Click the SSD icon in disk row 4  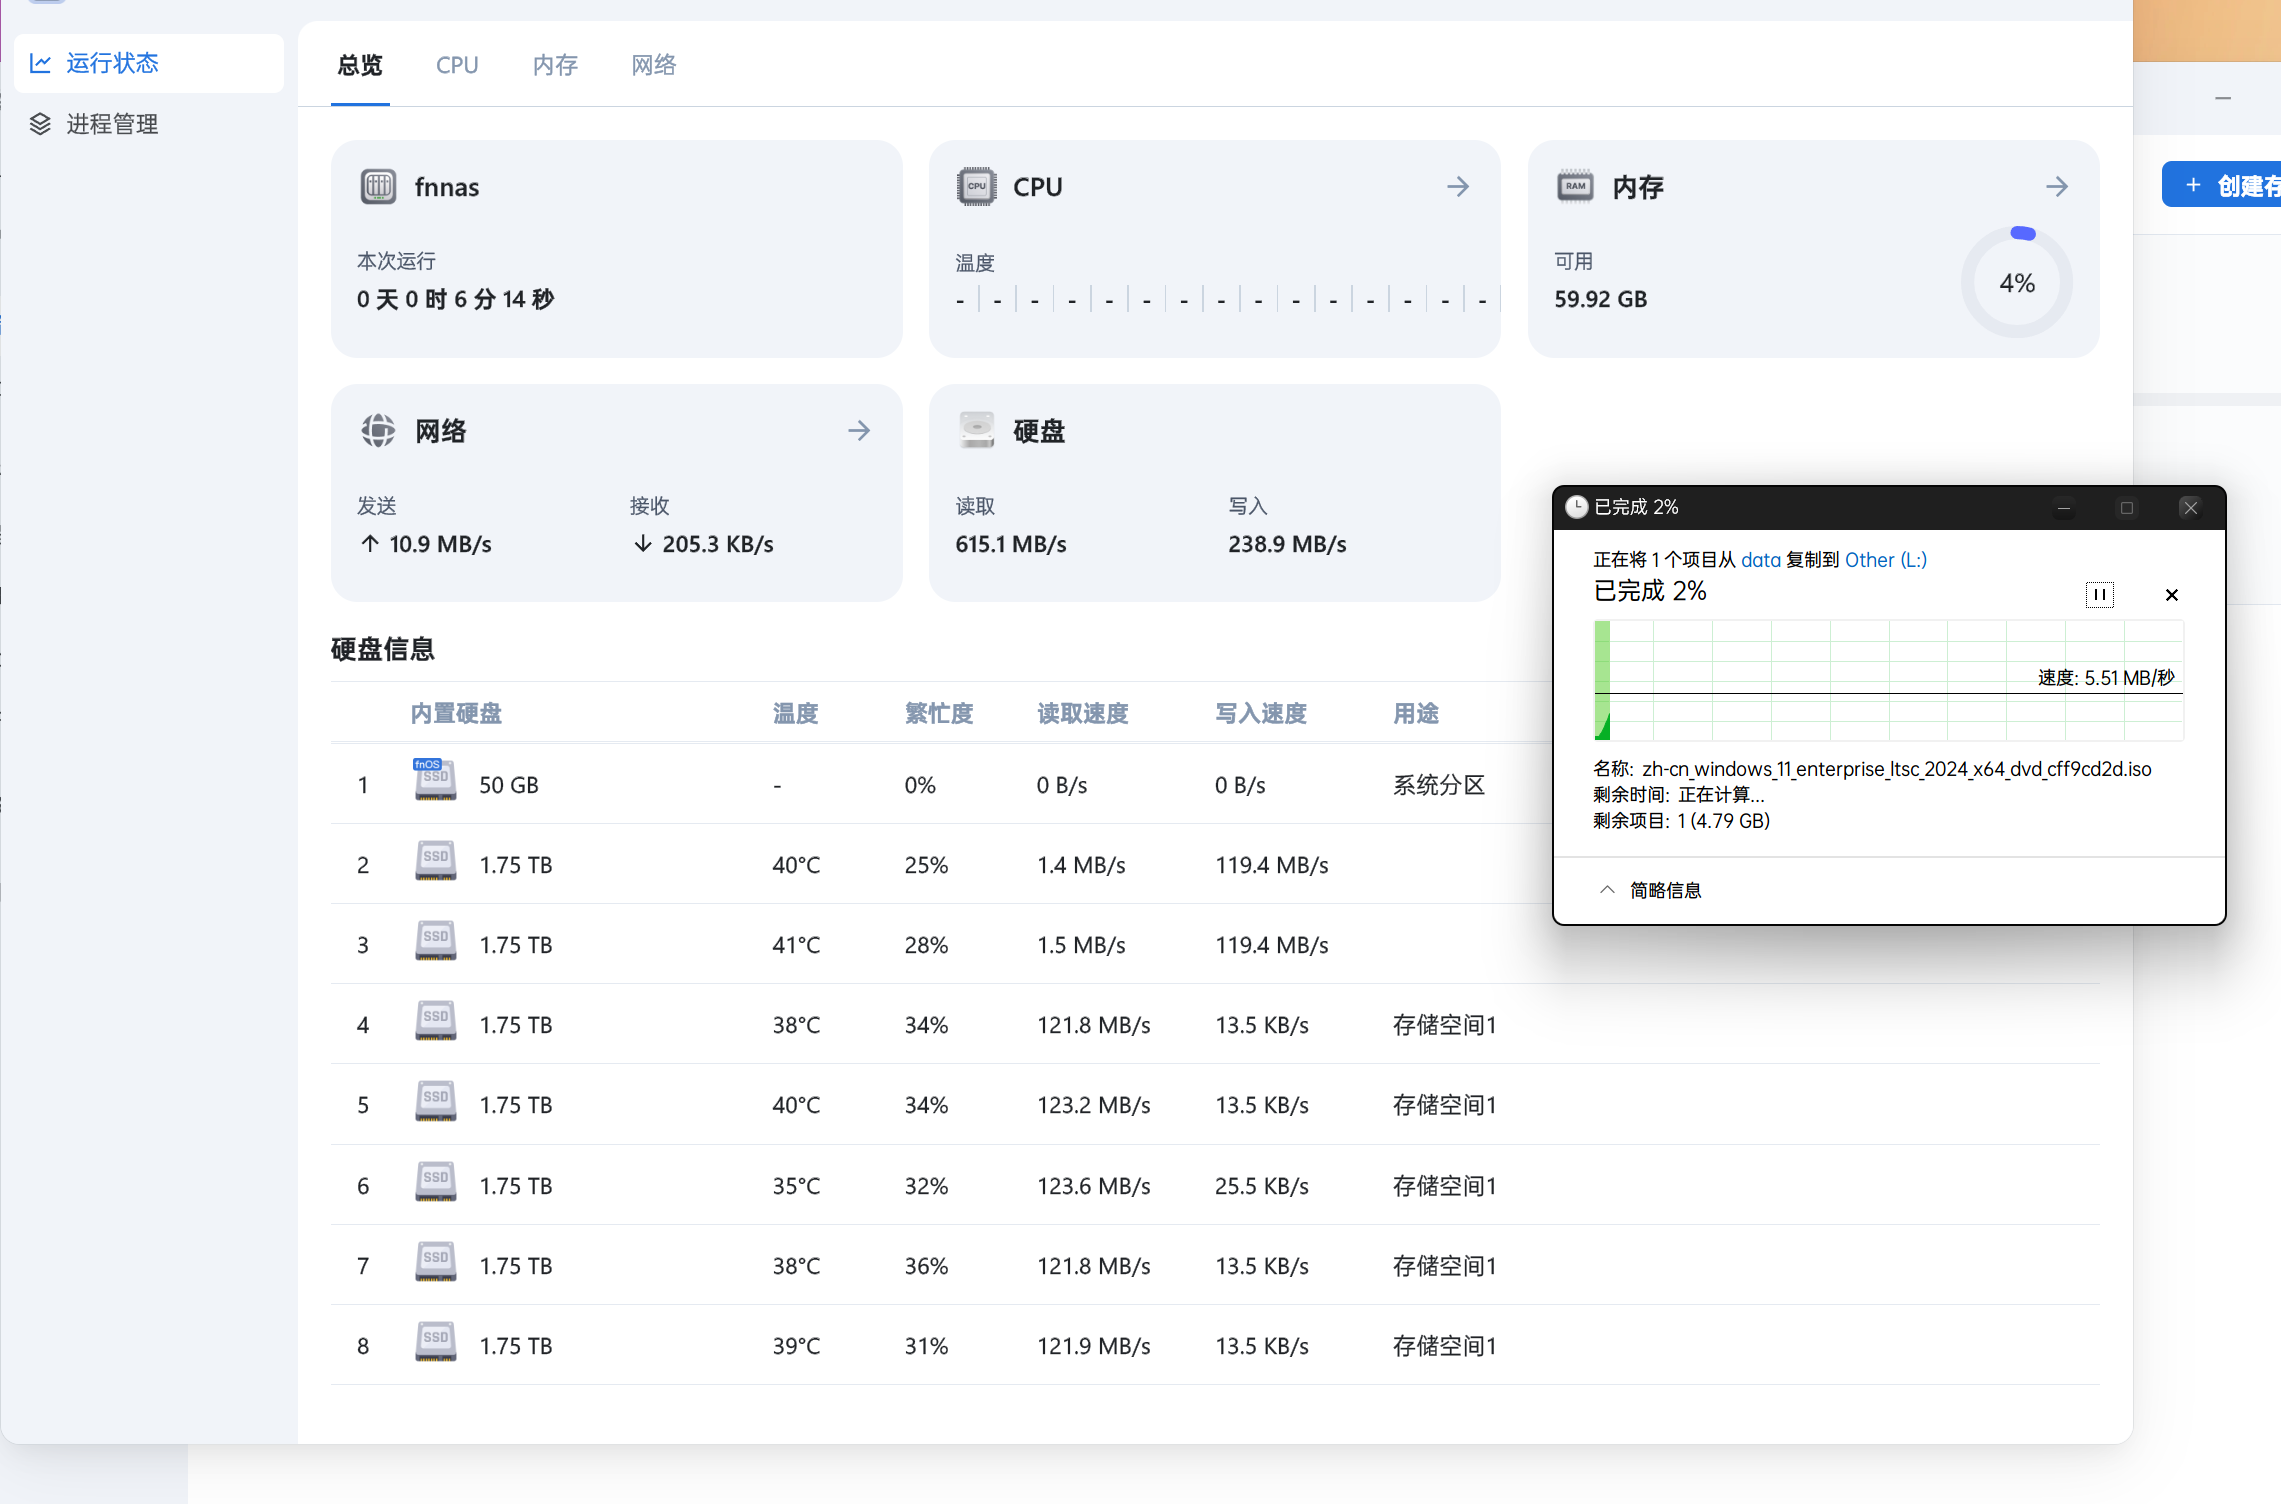click(x=435, y=1022)
